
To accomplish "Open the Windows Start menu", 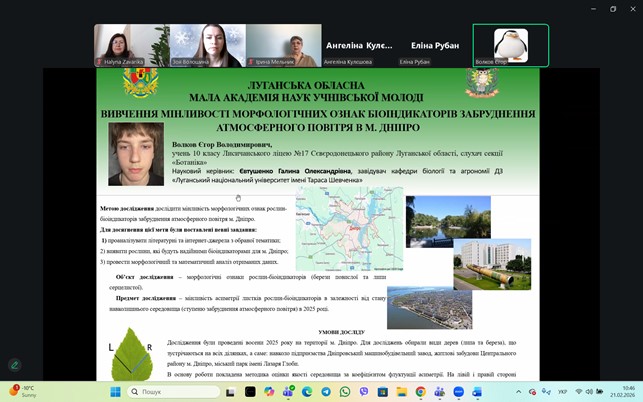I will [x=116, y=392].
